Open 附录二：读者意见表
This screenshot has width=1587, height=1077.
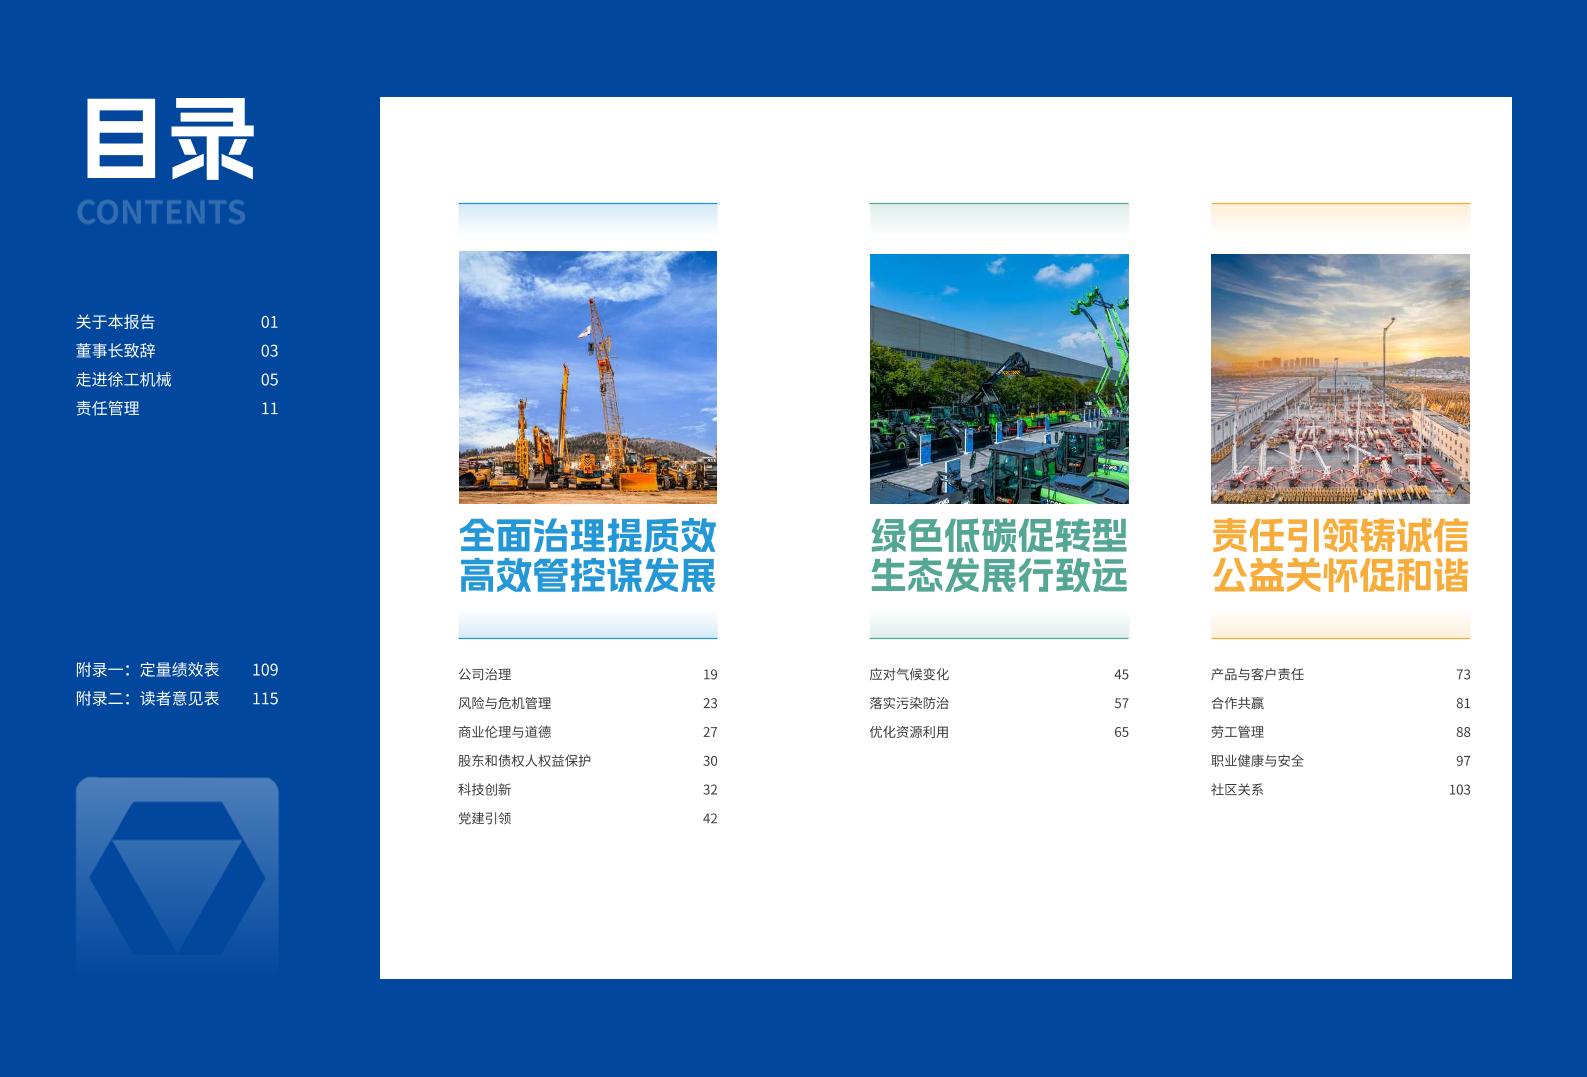click(148, 699)
